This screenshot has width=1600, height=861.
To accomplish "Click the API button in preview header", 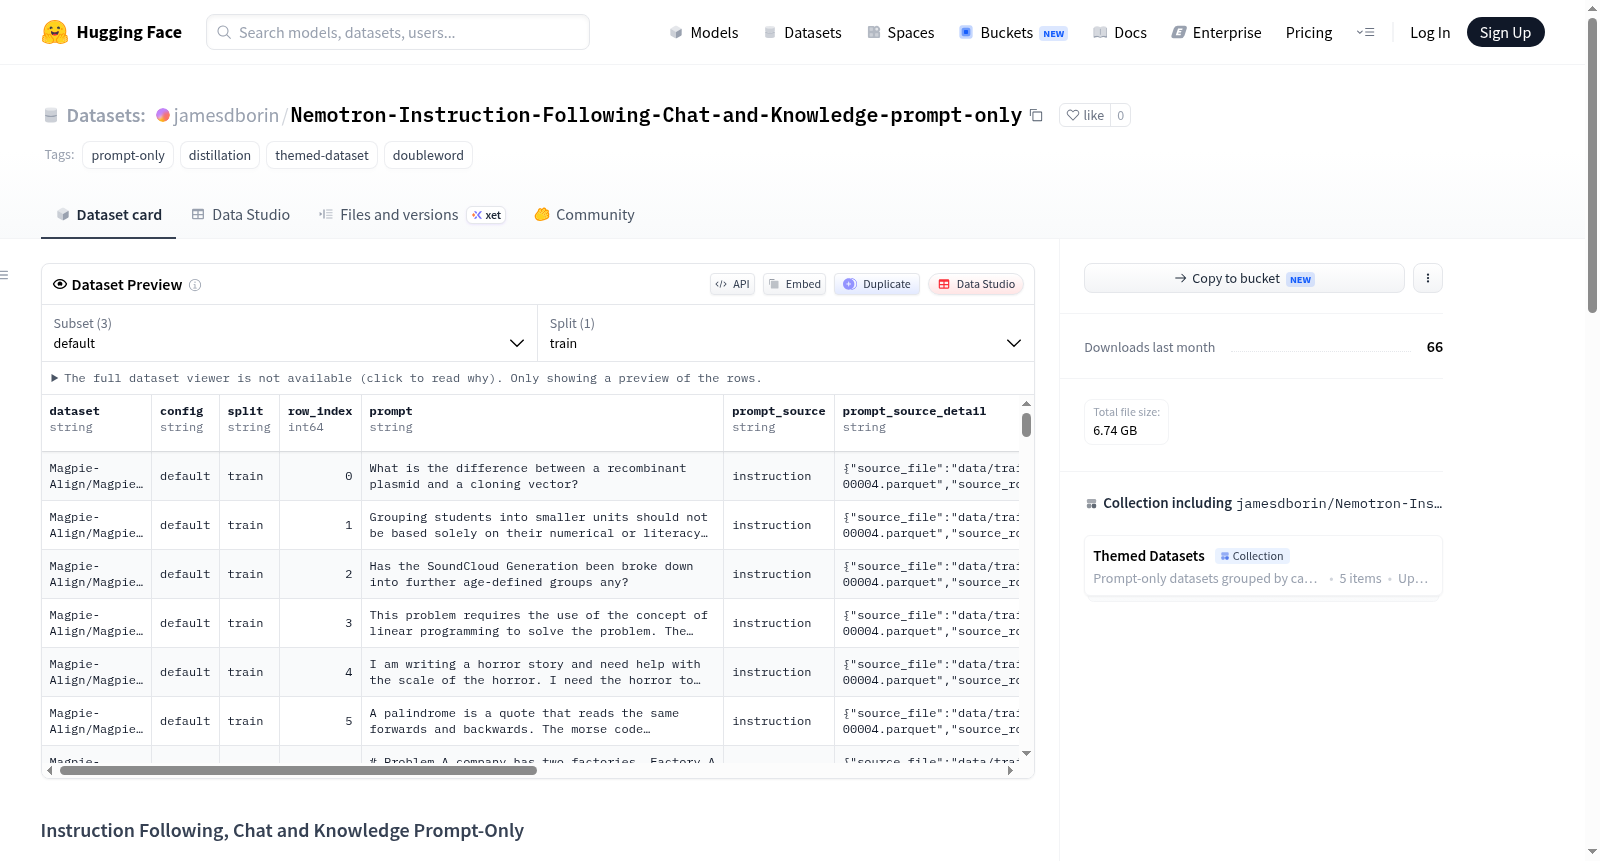I will (x=732, y=284).
